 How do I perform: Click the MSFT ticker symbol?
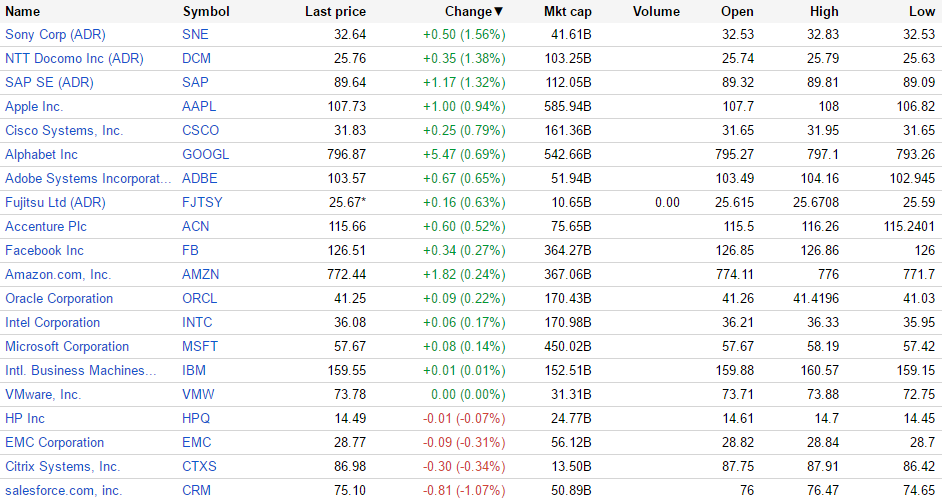click(200, 346)
